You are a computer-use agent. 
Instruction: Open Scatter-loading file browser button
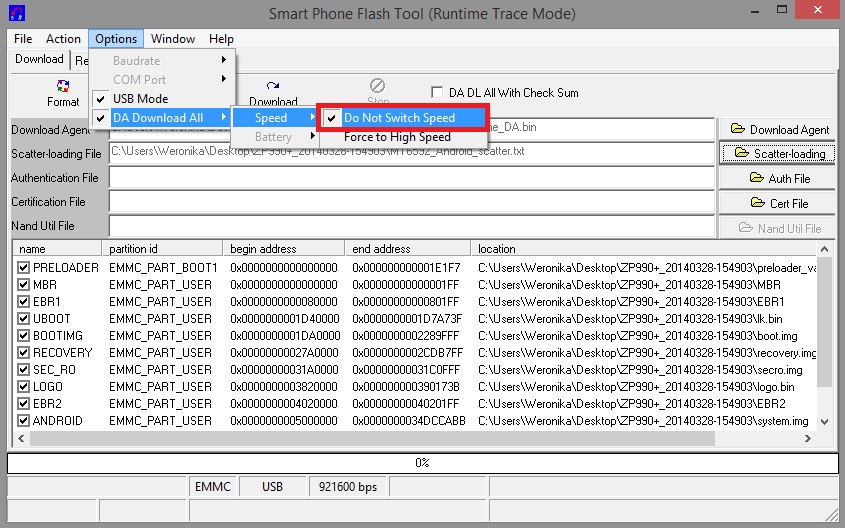click(778, 153)
